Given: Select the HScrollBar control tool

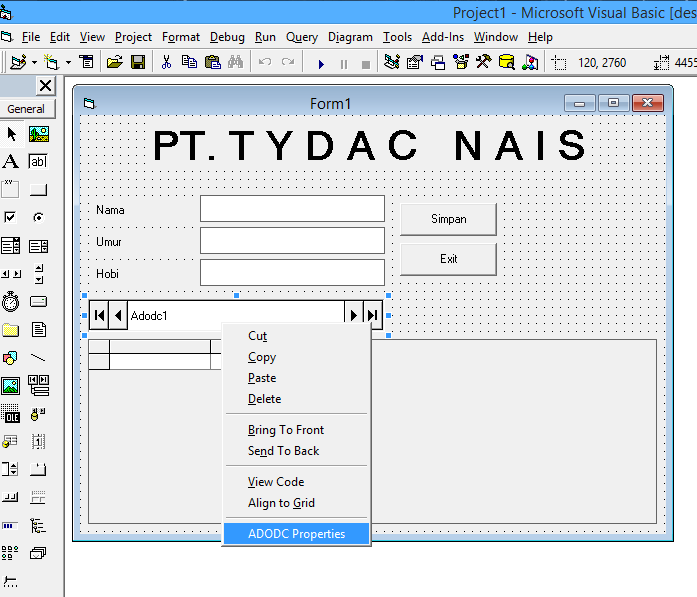Looking at the screenshot, I should click(x=11, y=274).
